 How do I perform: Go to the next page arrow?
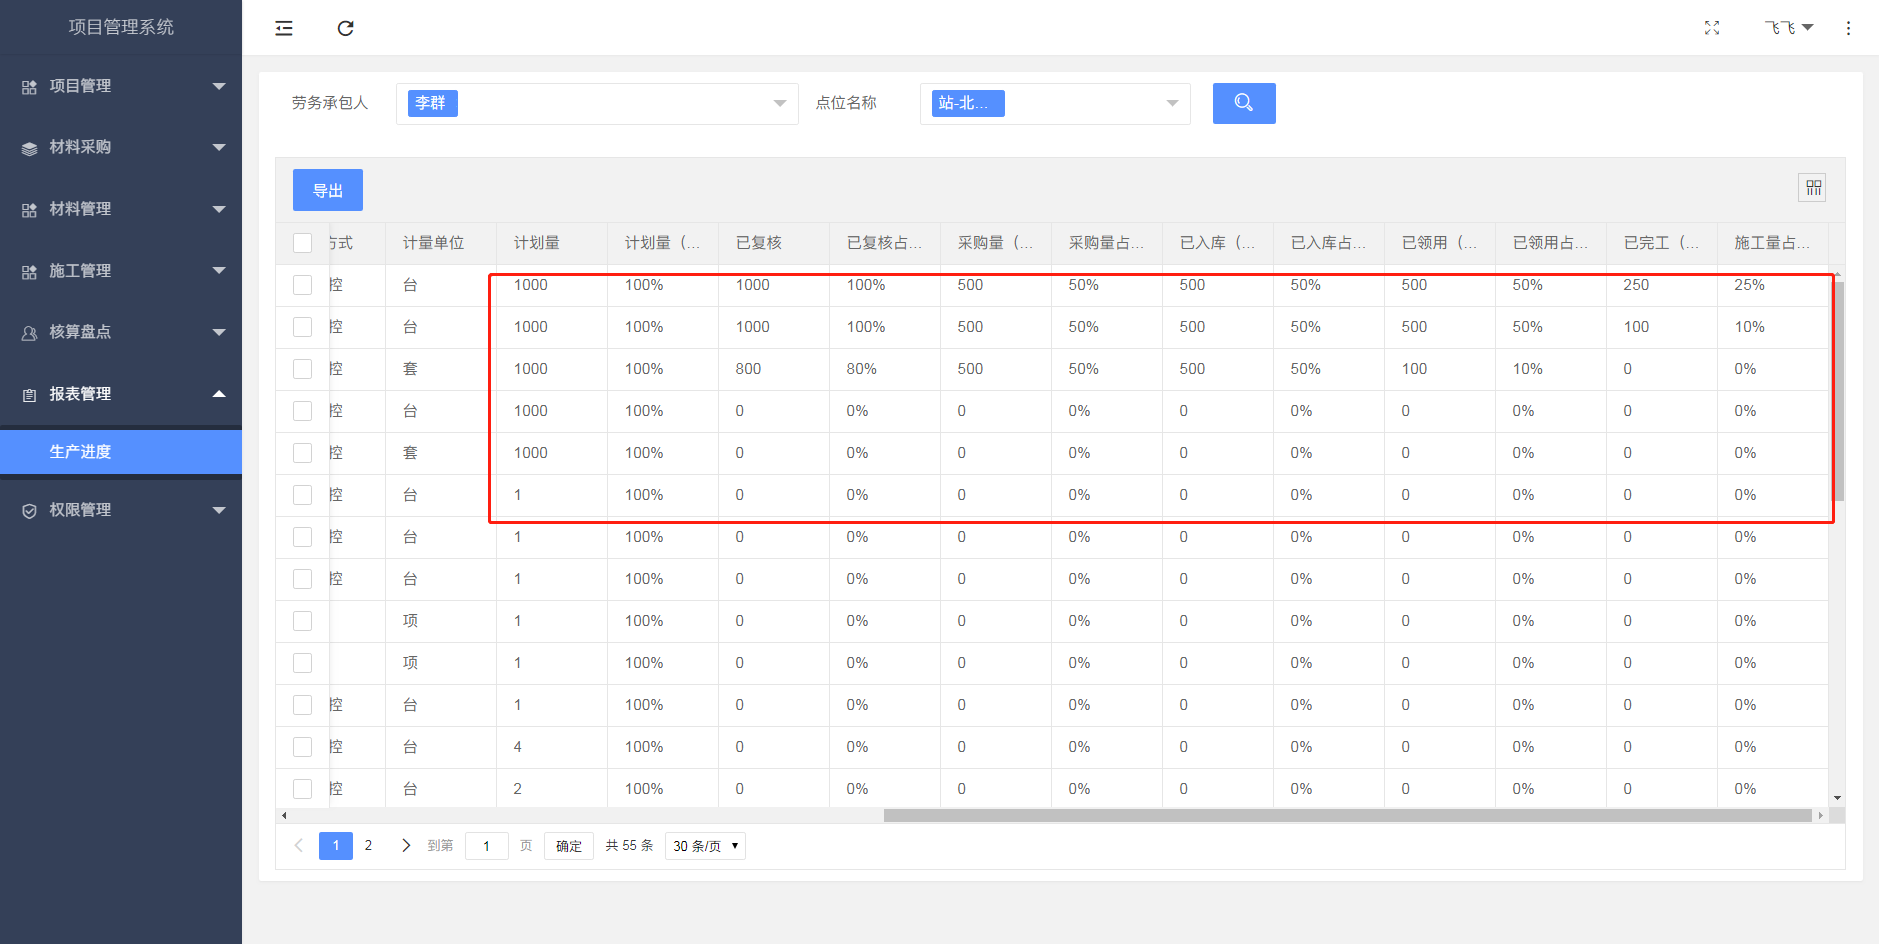(405, 845)
